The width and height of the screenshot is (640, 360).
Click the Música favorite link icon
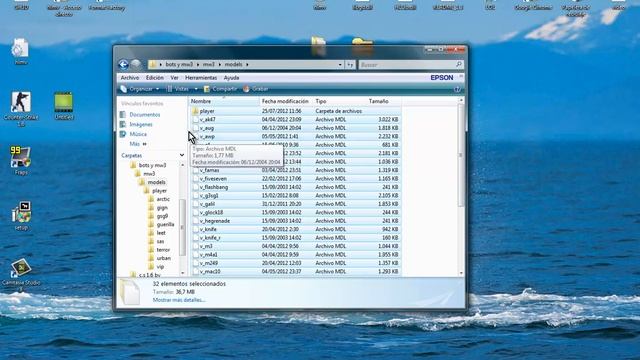123,134
